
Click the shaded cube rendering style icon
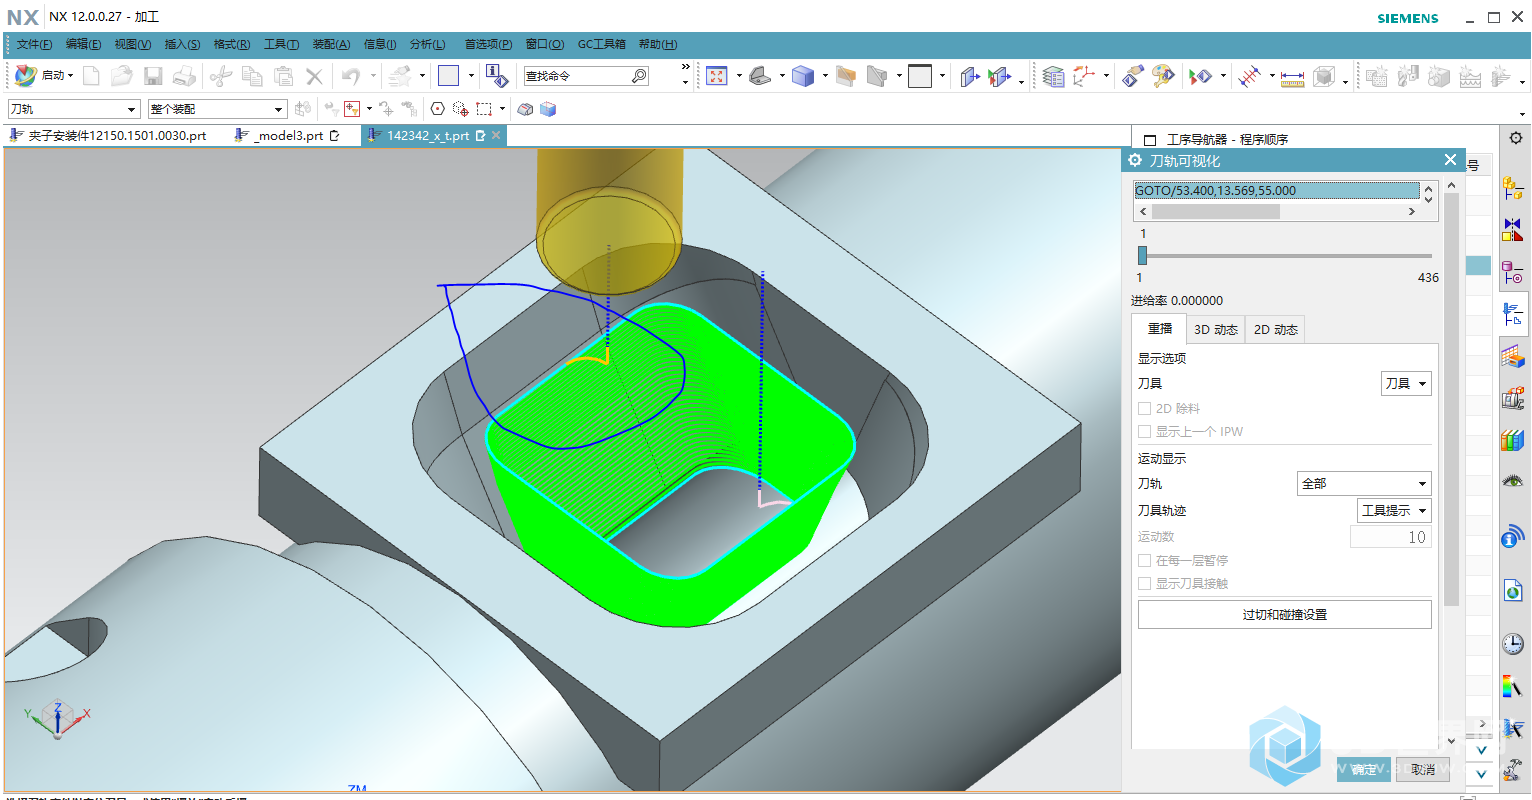[x=803, y=76]
